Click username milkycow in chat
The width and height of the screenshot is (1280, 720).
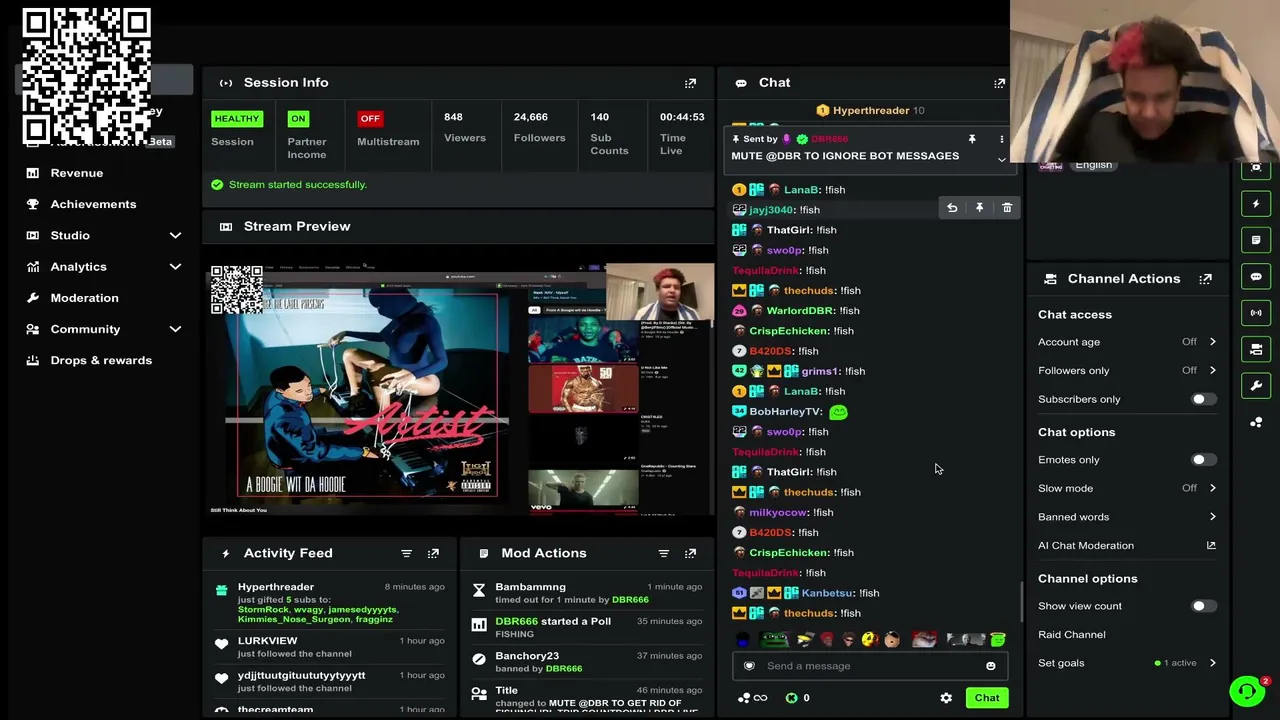[777, 512]
